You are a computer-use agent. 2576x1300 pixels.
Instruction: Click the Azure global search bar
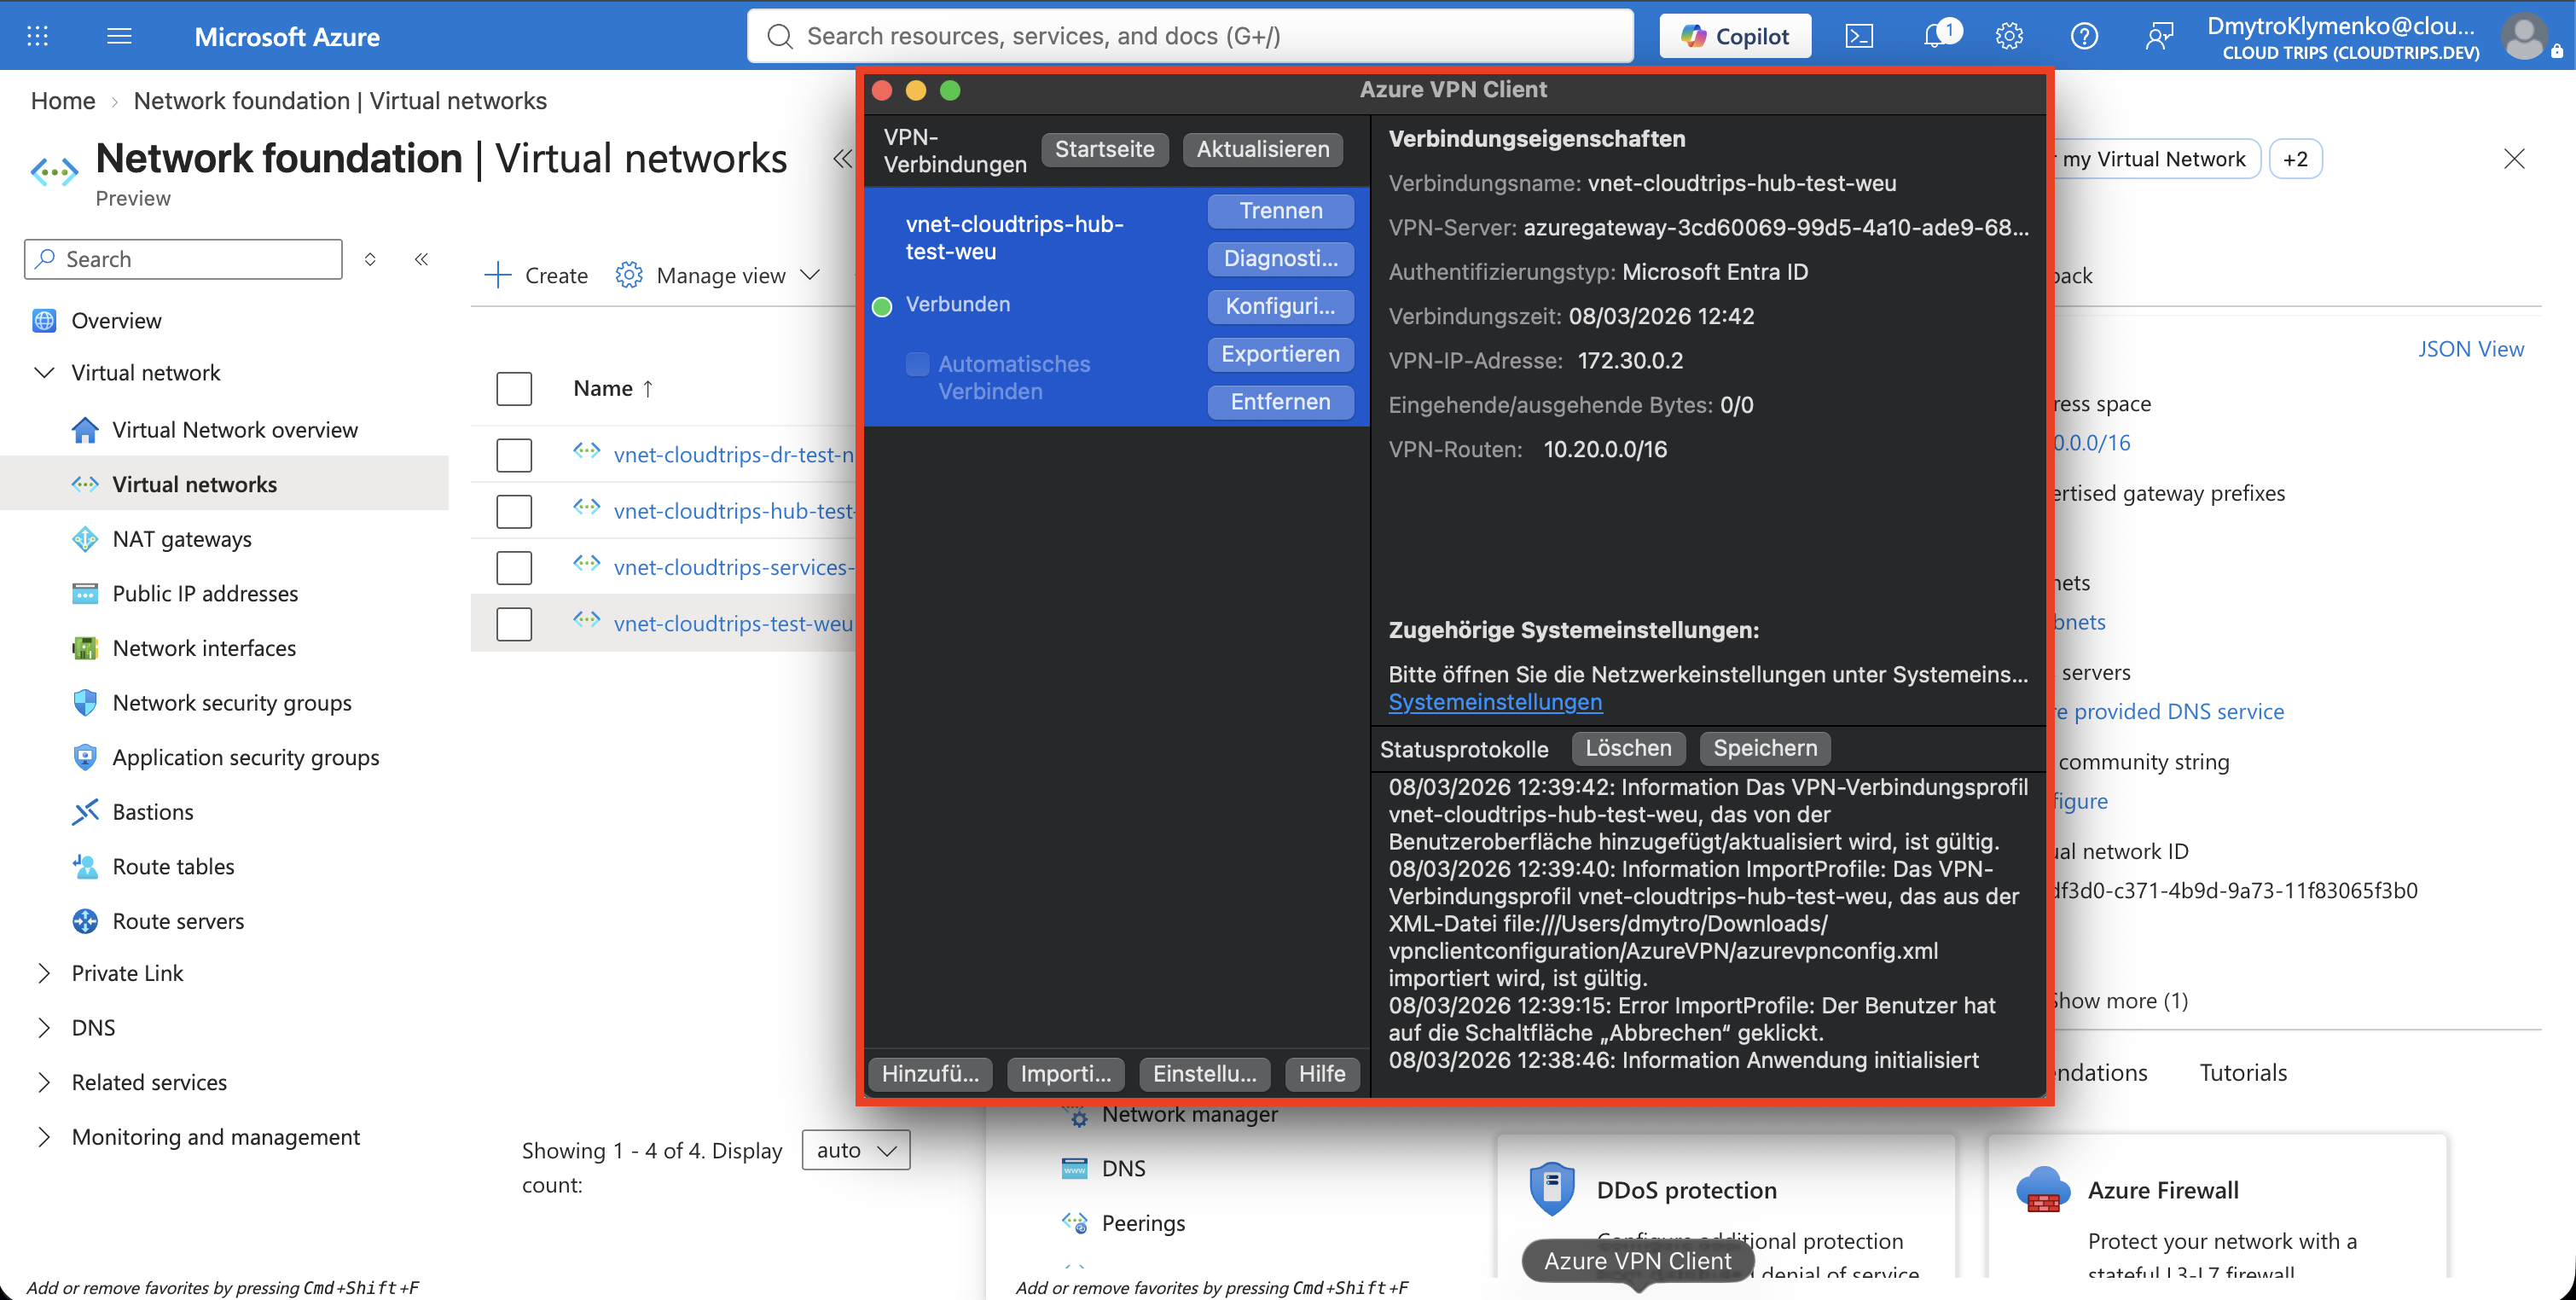(1190, 36)
